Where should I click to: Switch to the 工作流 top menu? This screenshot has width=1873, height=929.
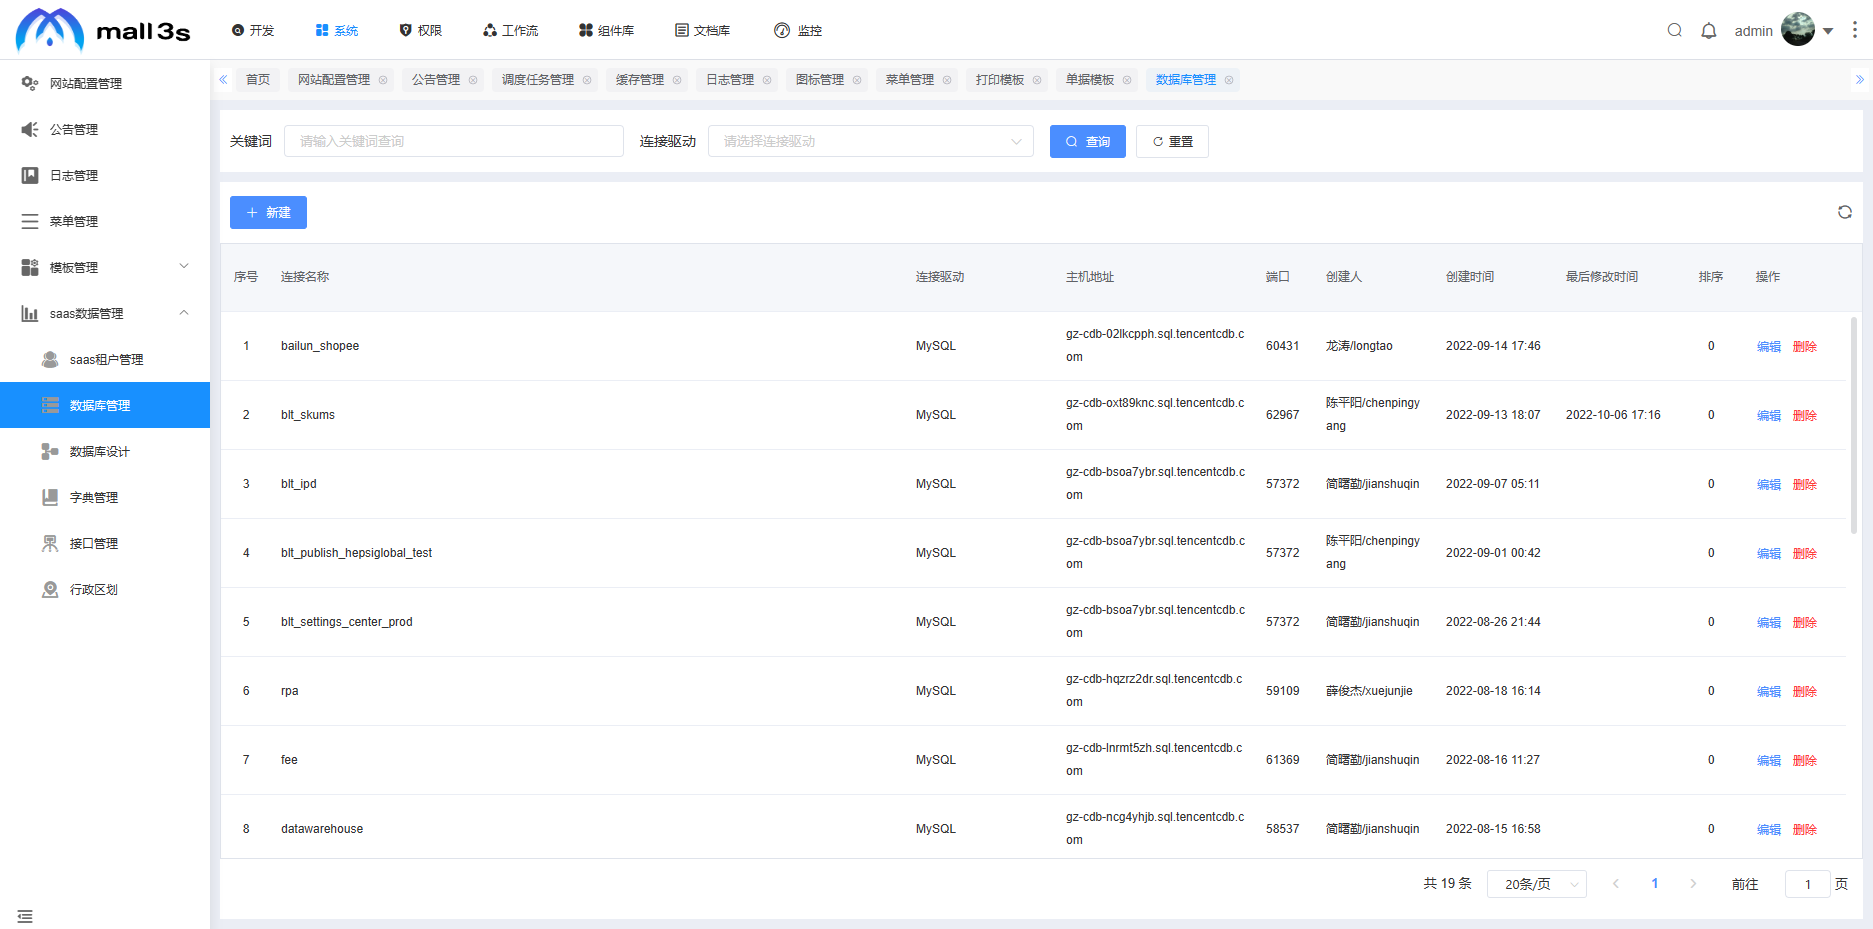[510, 31]
